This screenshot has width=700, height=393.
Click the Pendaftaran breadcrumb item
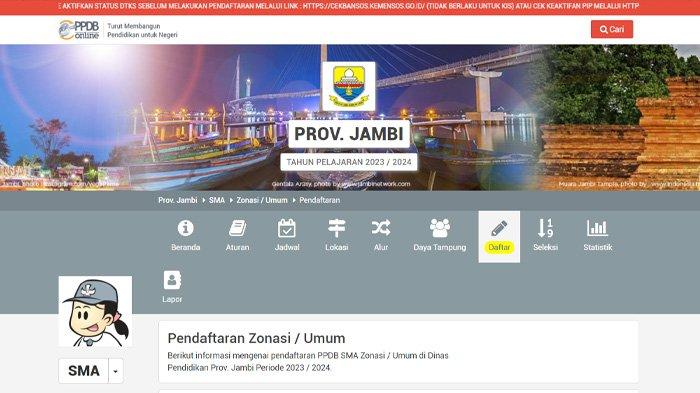tap(320, 201)
